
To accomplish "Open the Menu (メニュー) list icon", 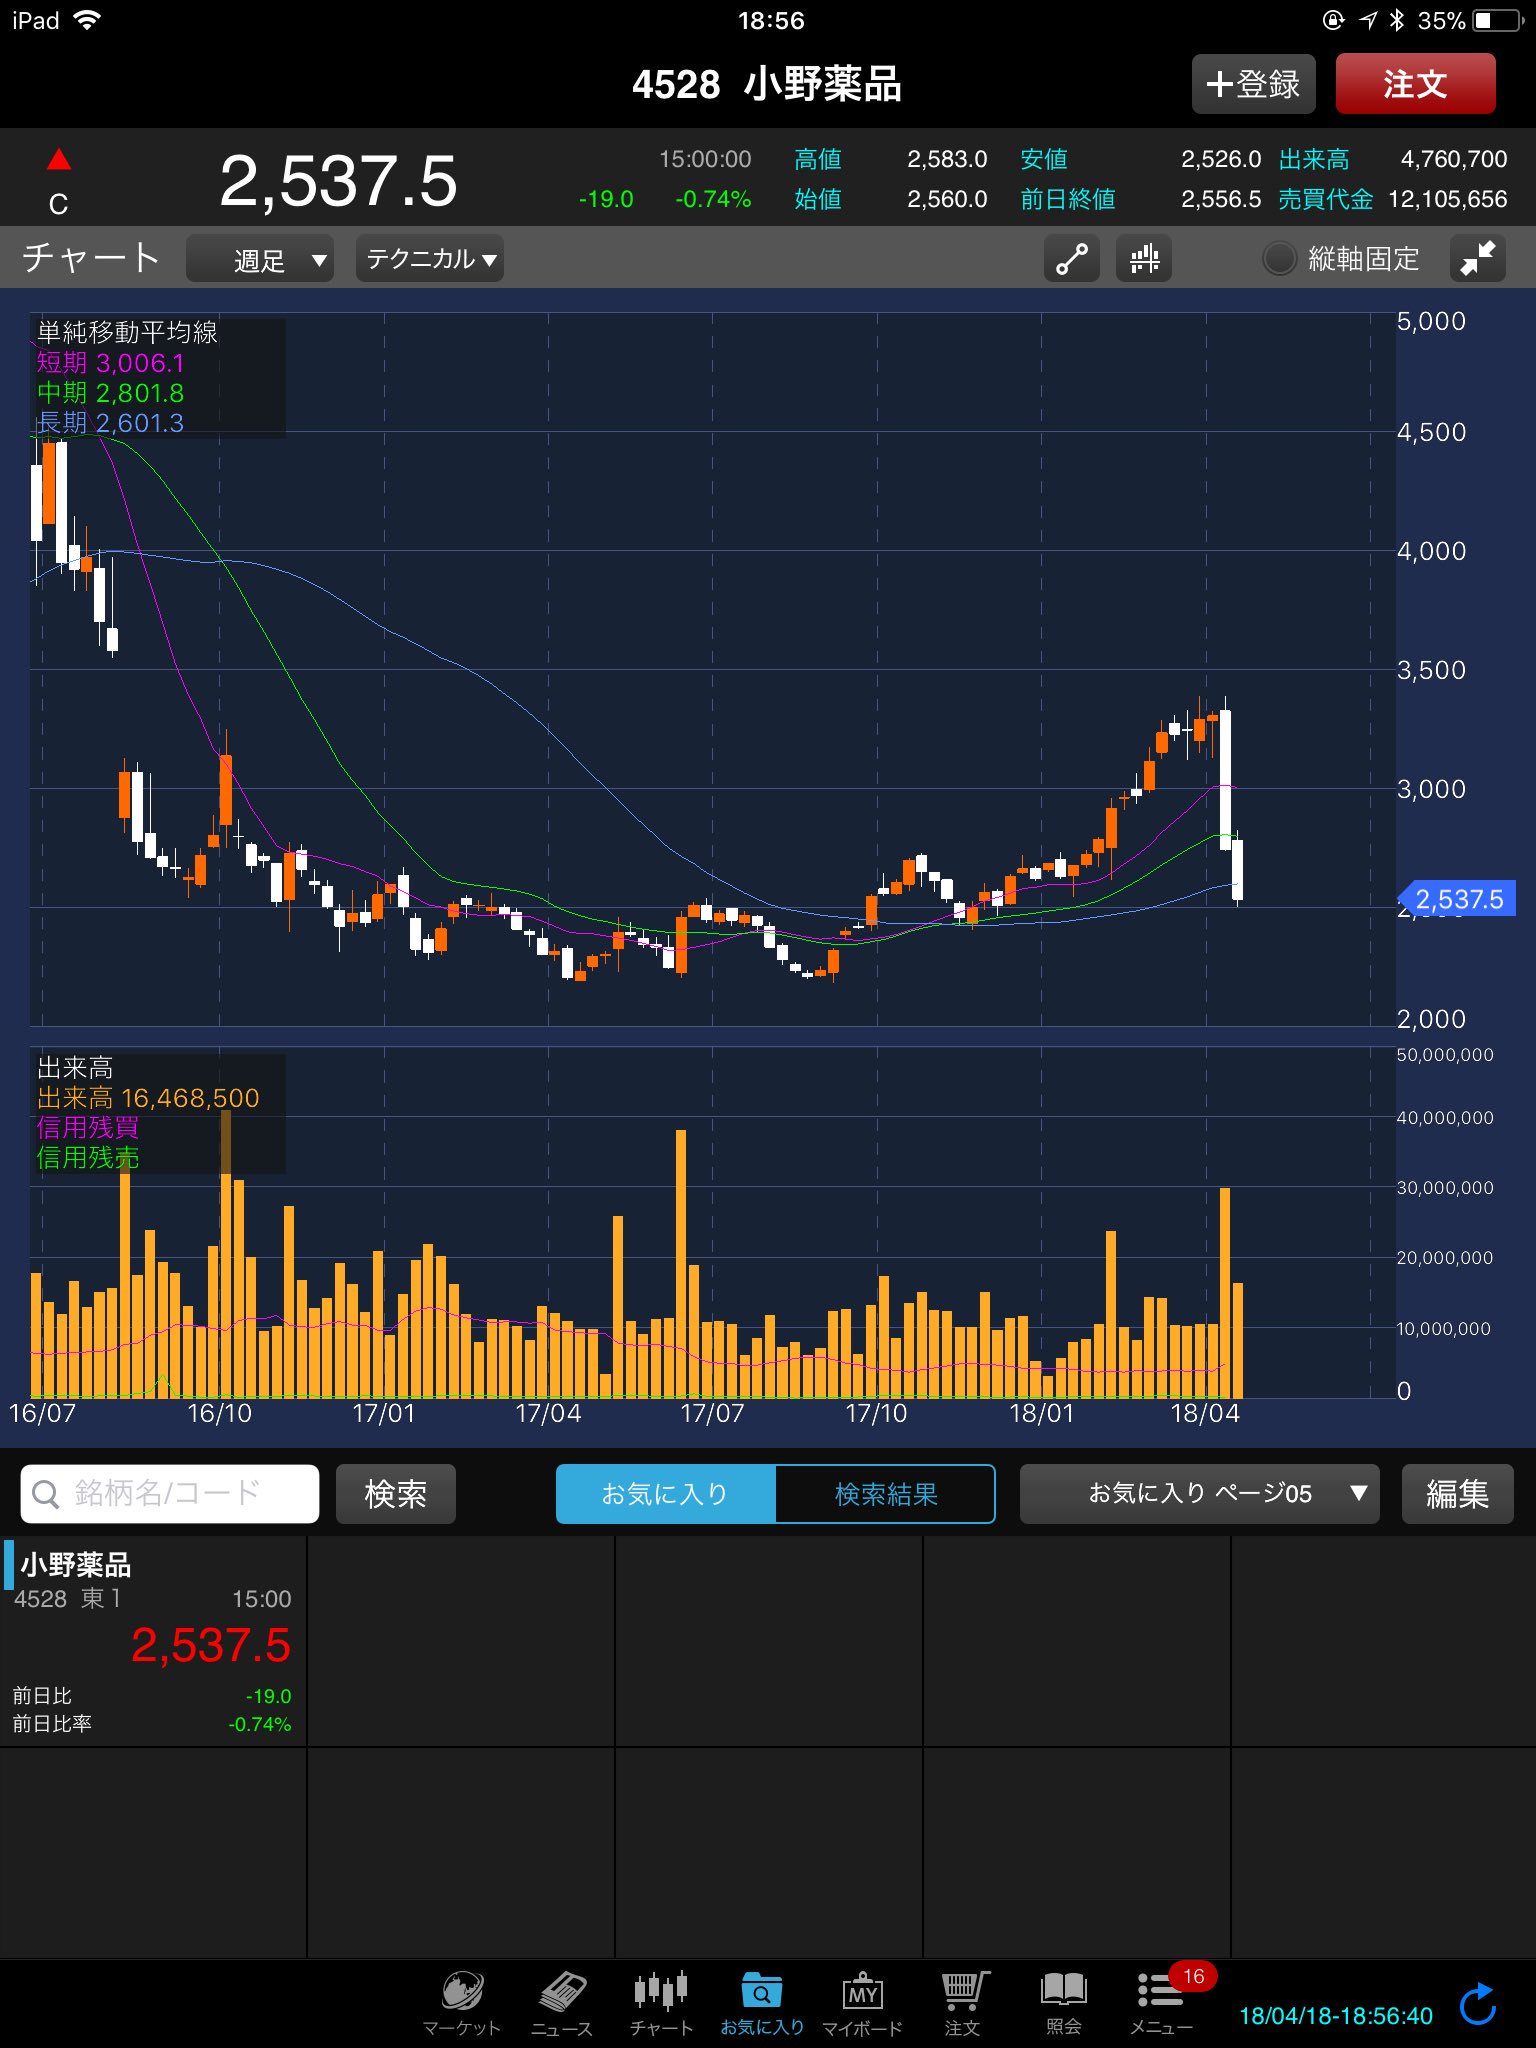I will coord(1161,2003).
